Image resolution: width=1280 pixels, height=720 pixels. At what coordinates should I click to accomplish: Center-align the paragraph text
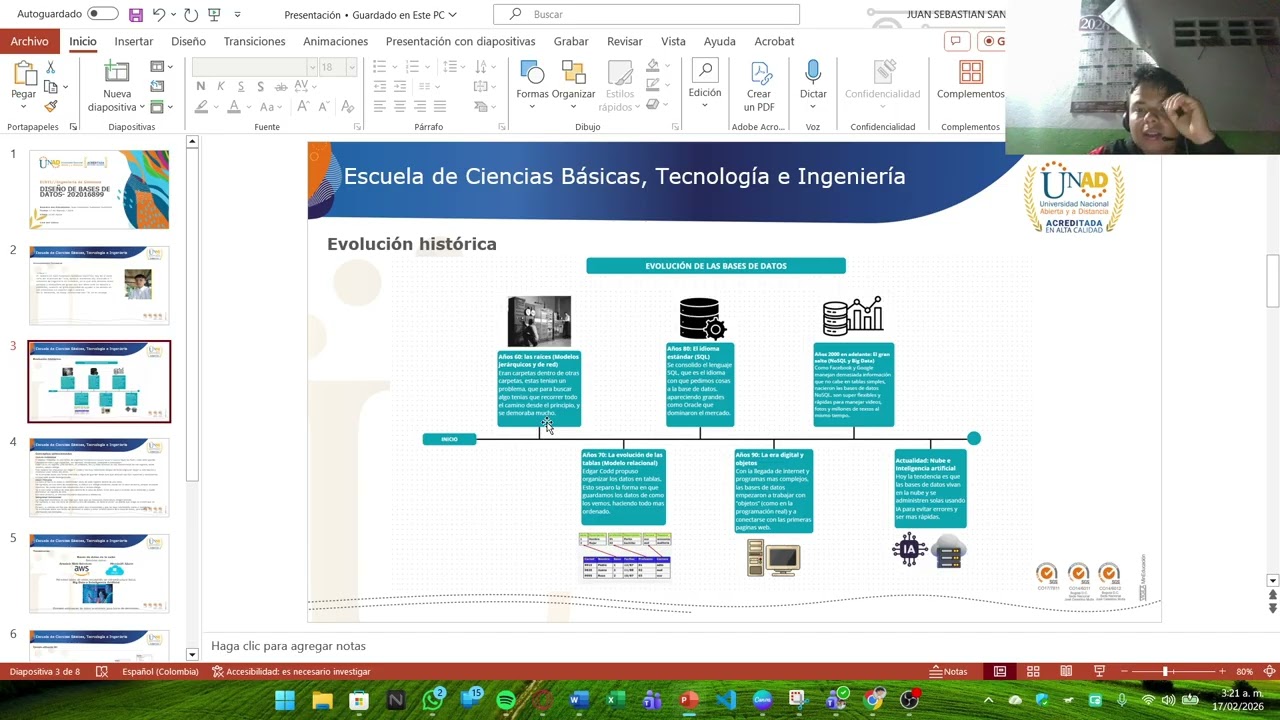point(400,107)
